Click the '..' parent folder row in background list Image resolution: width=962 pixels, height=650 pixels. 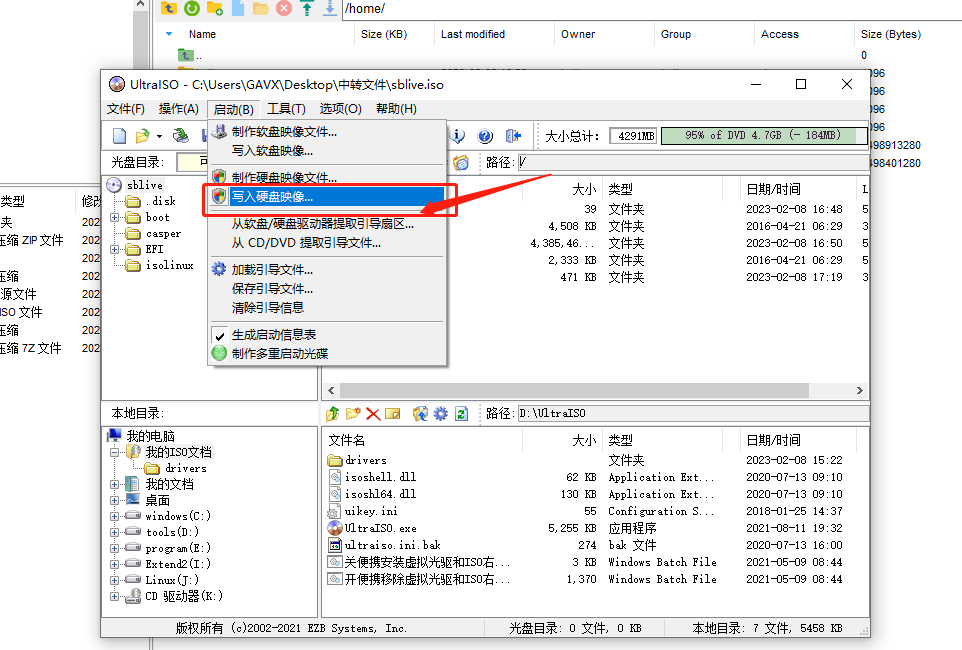pyautogui.click(x=190, y=55)
